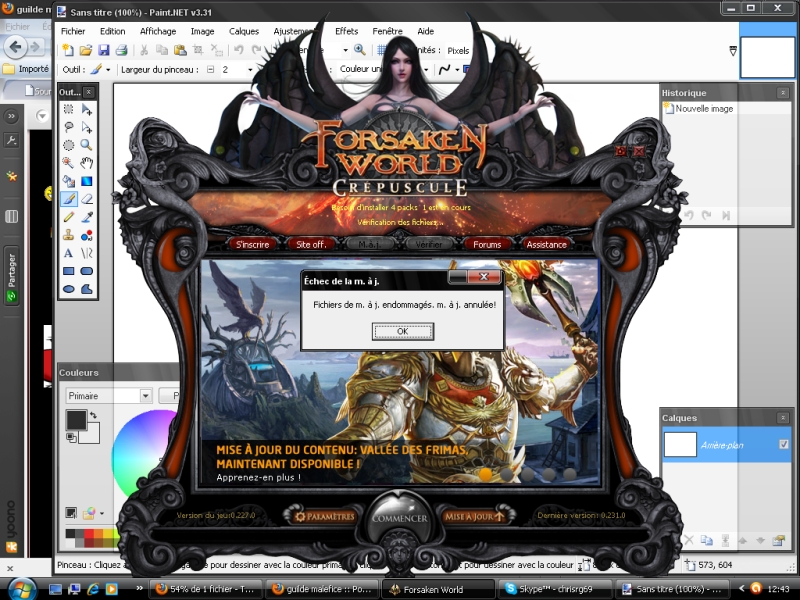Viewport: 800px width, 600px height.
Task: Choose the Pan hand tool
Action: 87,163
